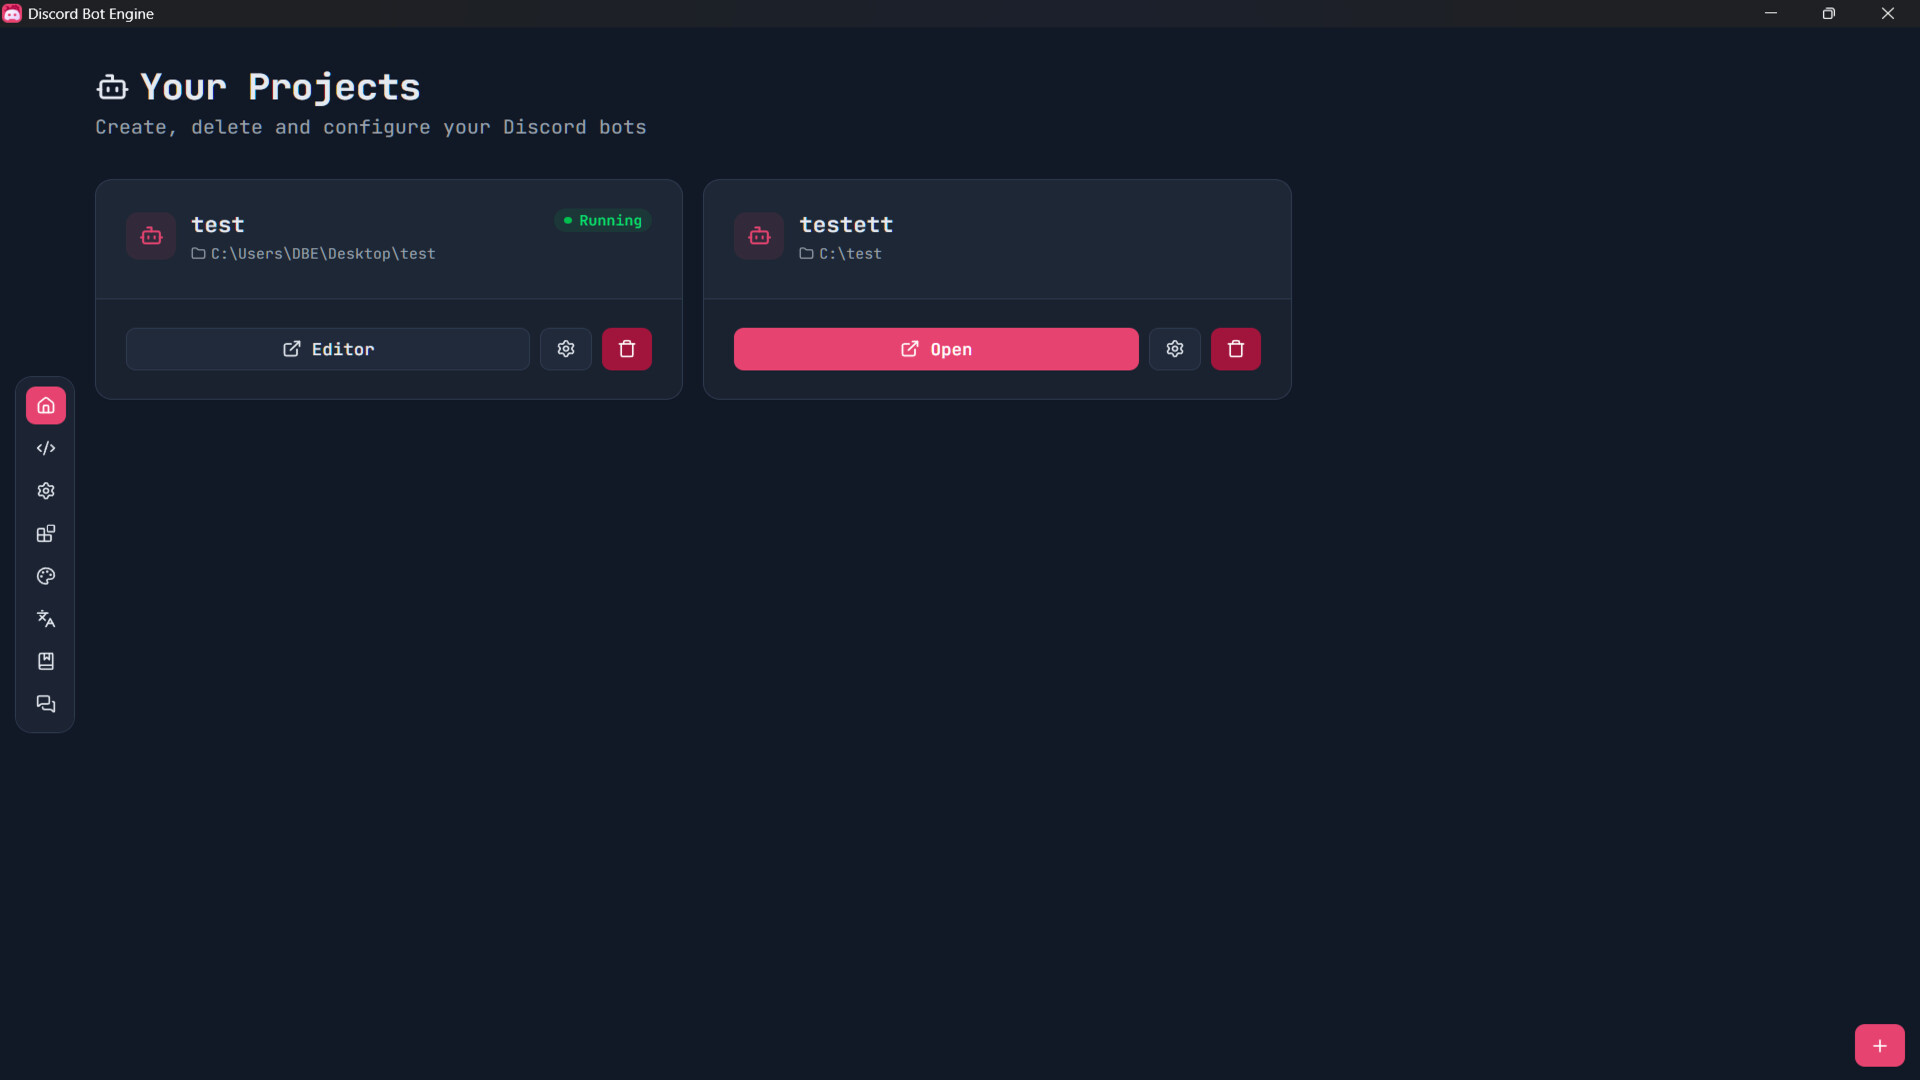Viewport: 1920px width, 1080px height.
Task: Open the Home sidebar icon
Action: [46, 405]
